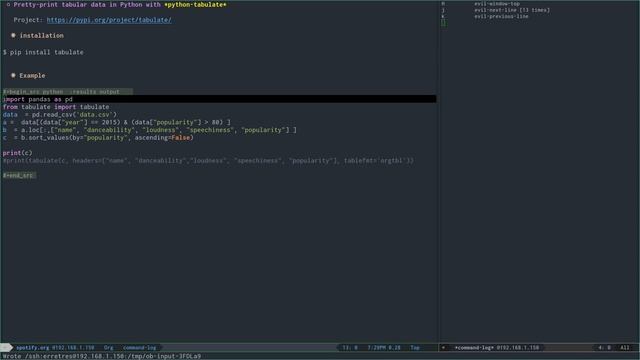Click the end_src block footer line

pyautogui.click(x=19, y=175)
